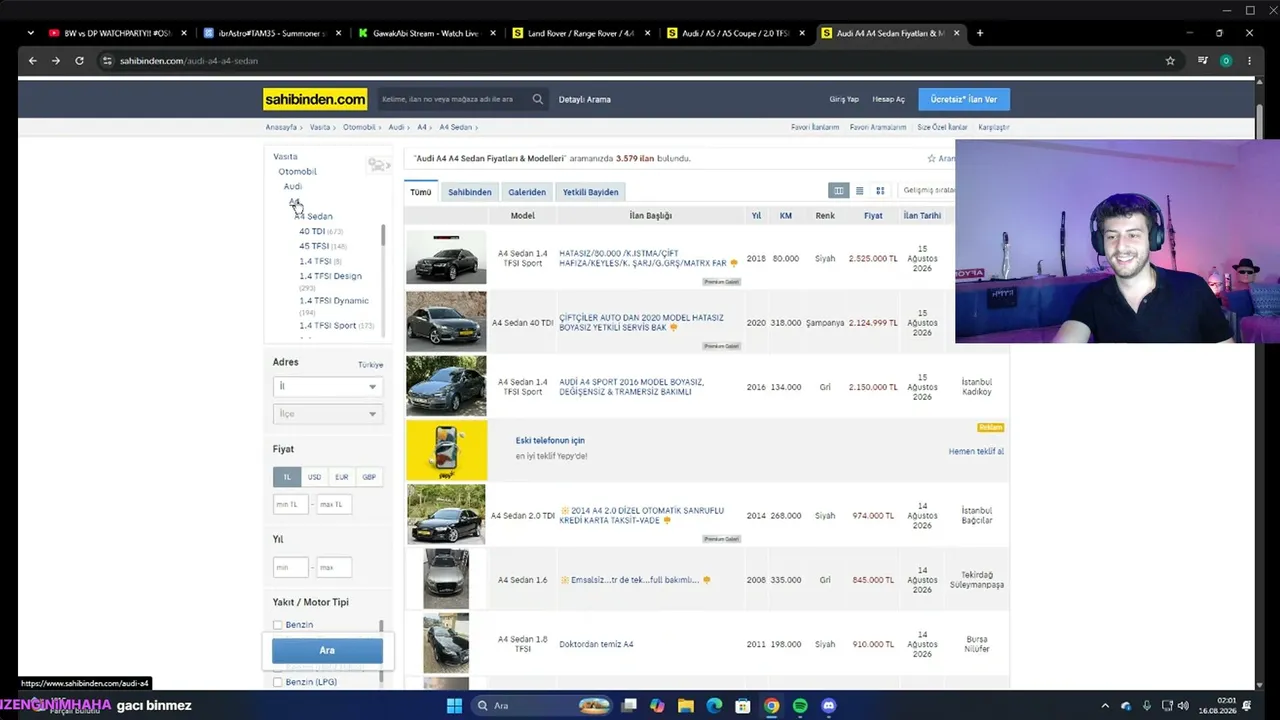Switch to the Tümü tab
The width and height of the screenshot is (1280, 720).
pos(421,192)
